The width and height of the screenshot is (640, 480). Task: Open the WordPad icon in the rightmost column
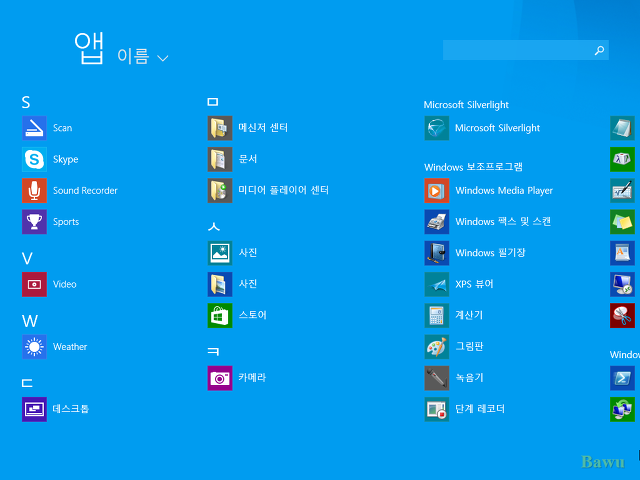coord(622,253)
